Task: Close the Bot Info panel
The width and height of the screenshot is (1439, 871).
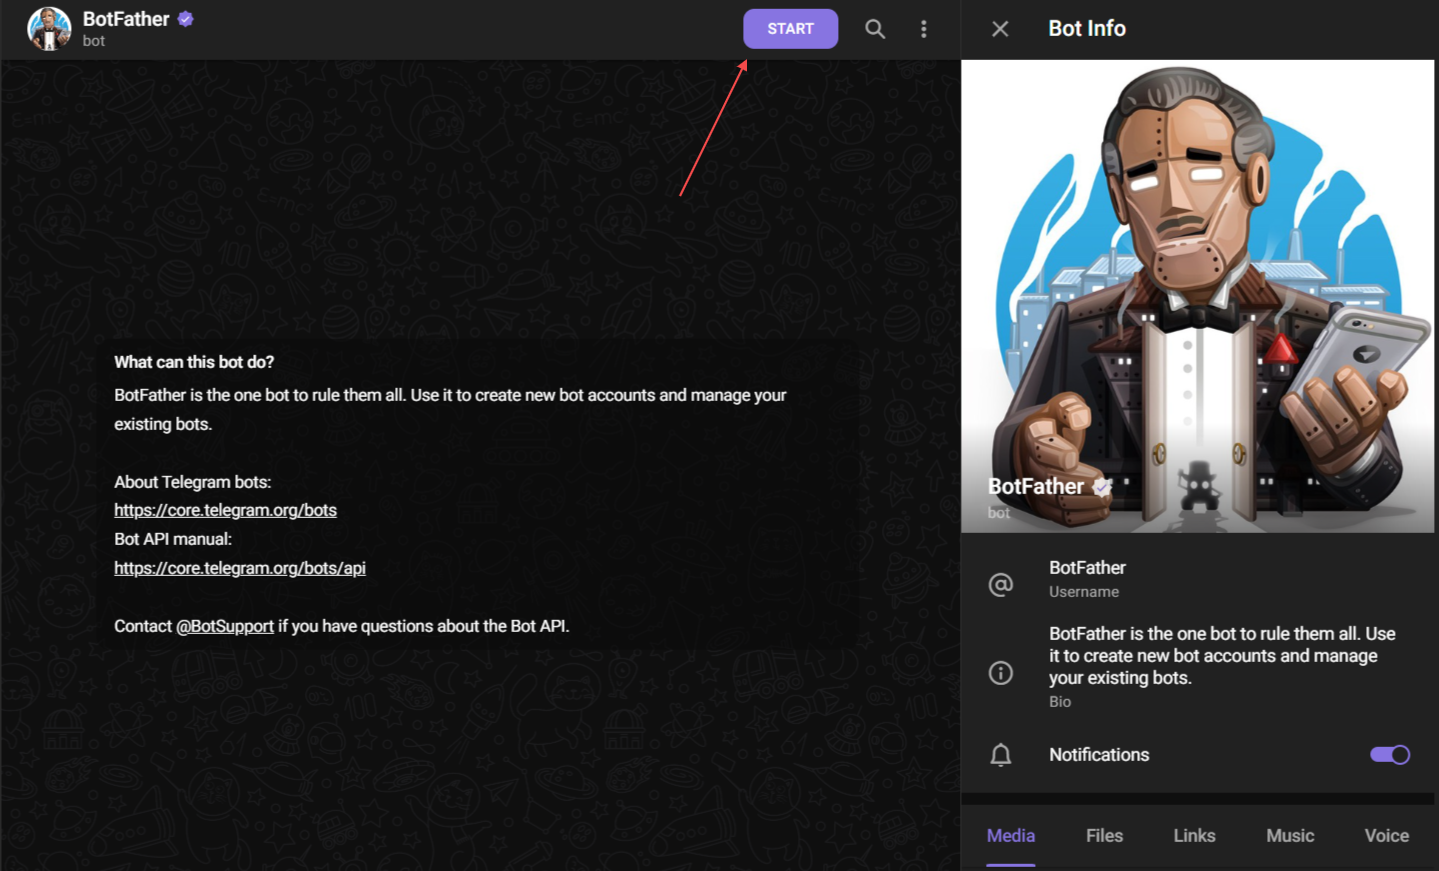Action: (1000, 29)
